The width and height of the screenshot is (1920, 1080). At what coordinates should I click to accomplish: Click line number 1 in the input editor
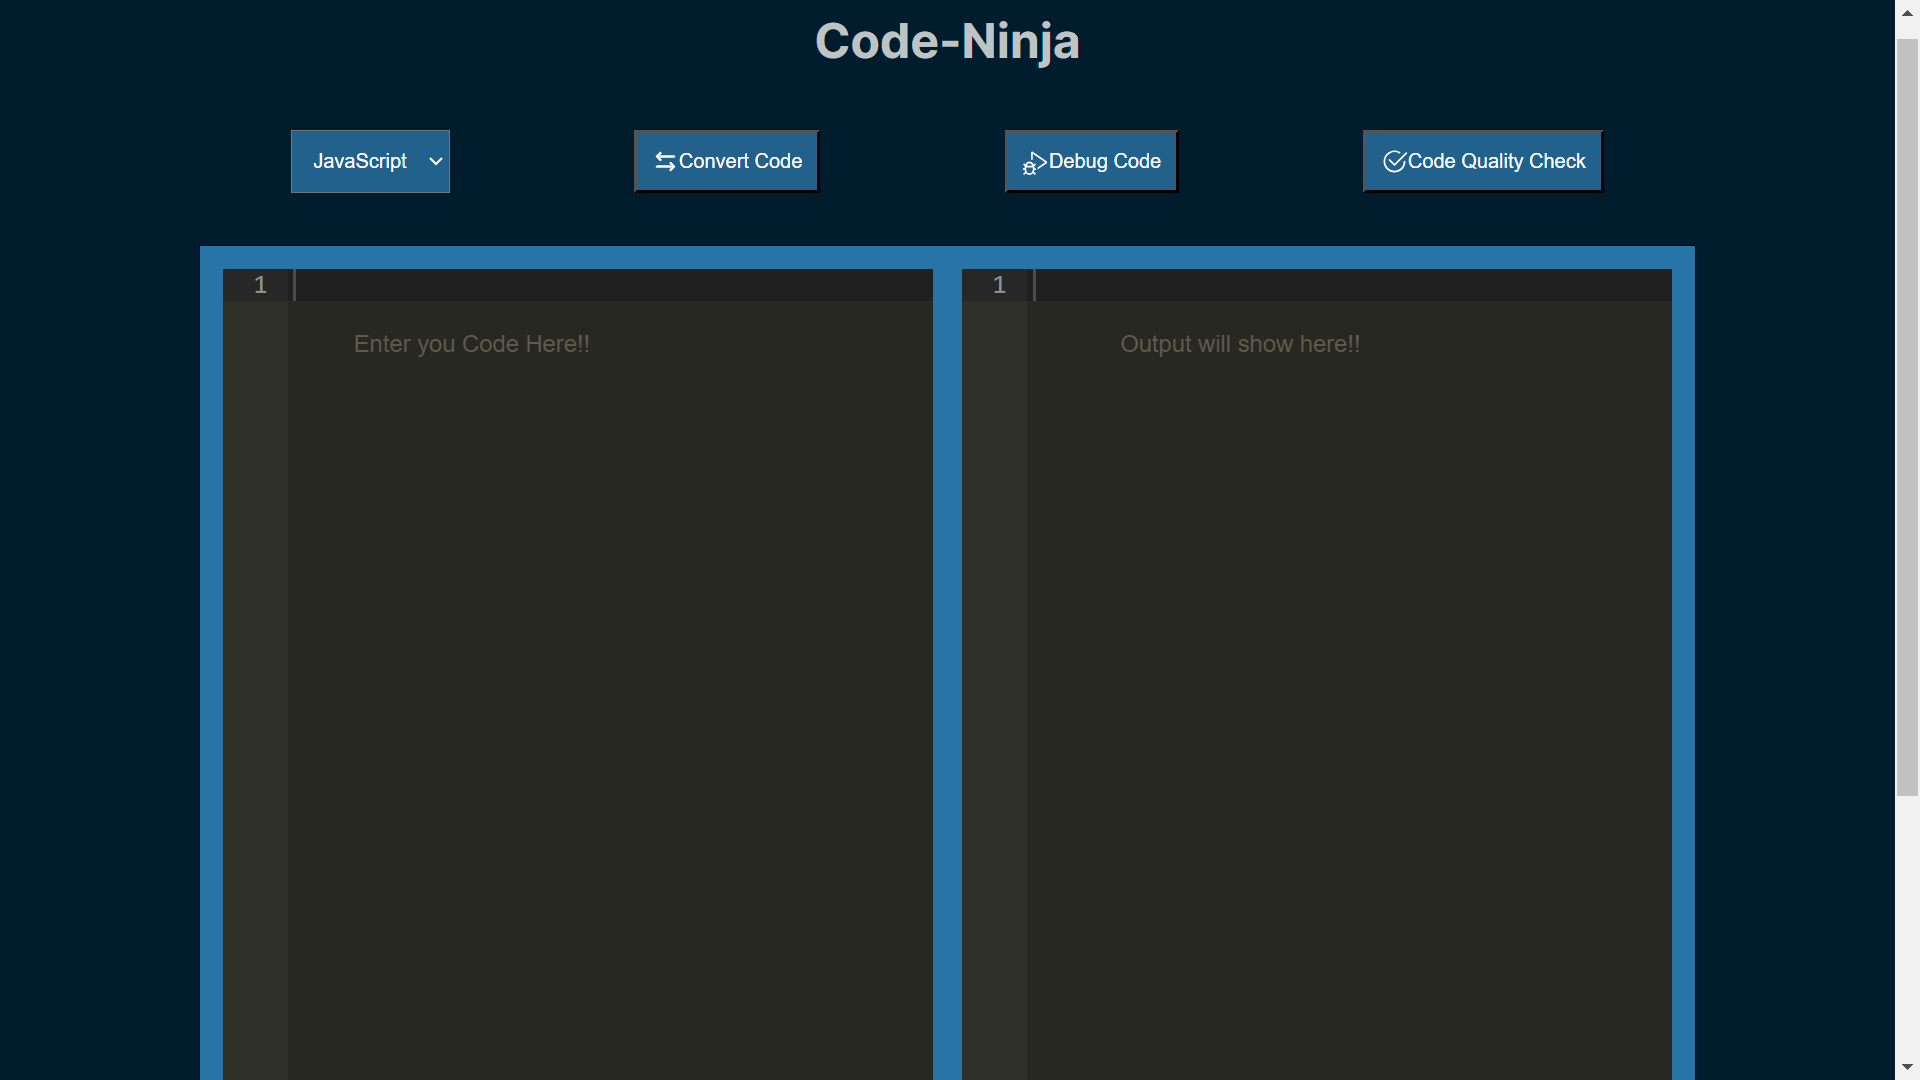tap(260, 286)
